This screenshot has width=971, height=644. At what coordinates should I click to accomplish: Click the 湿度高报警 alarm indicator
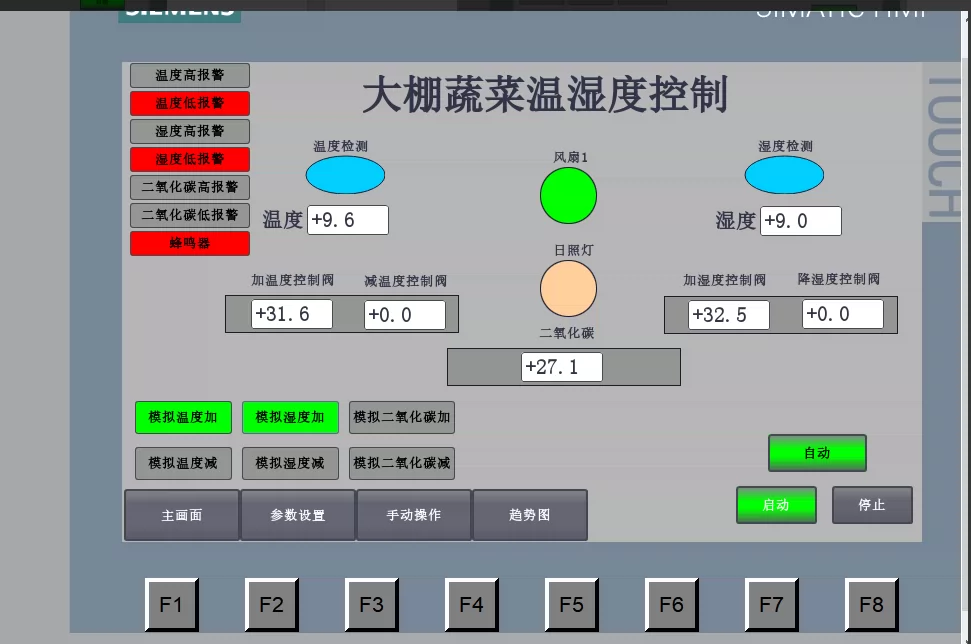coord(189,131)
